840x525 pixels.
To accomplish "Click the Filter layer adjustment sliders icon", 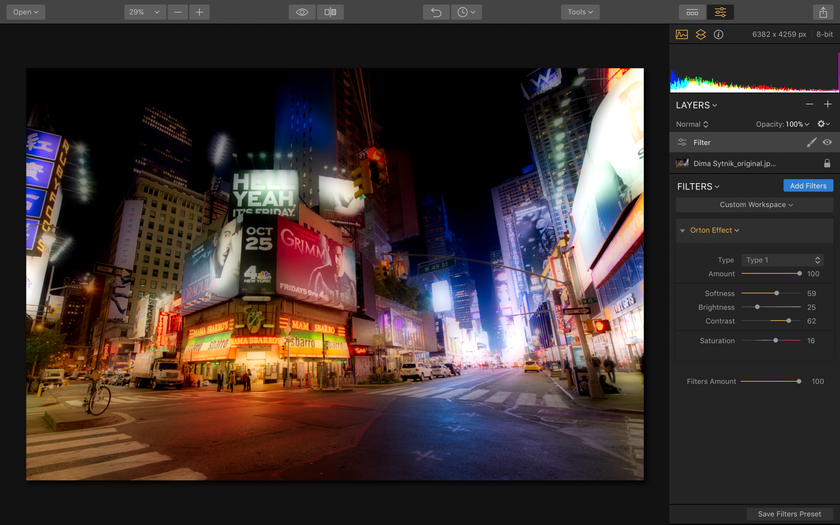I will (682, 142).
